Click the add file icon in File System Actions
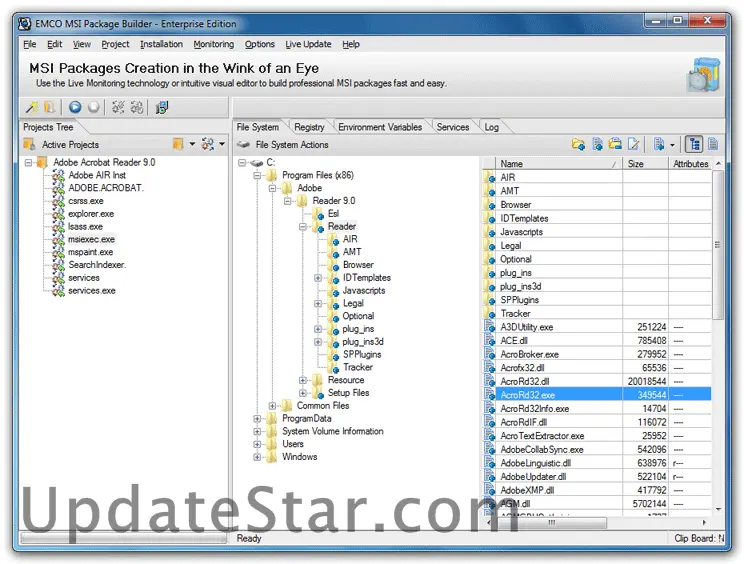This screenshot has width=744, height=564. [598, 144]
